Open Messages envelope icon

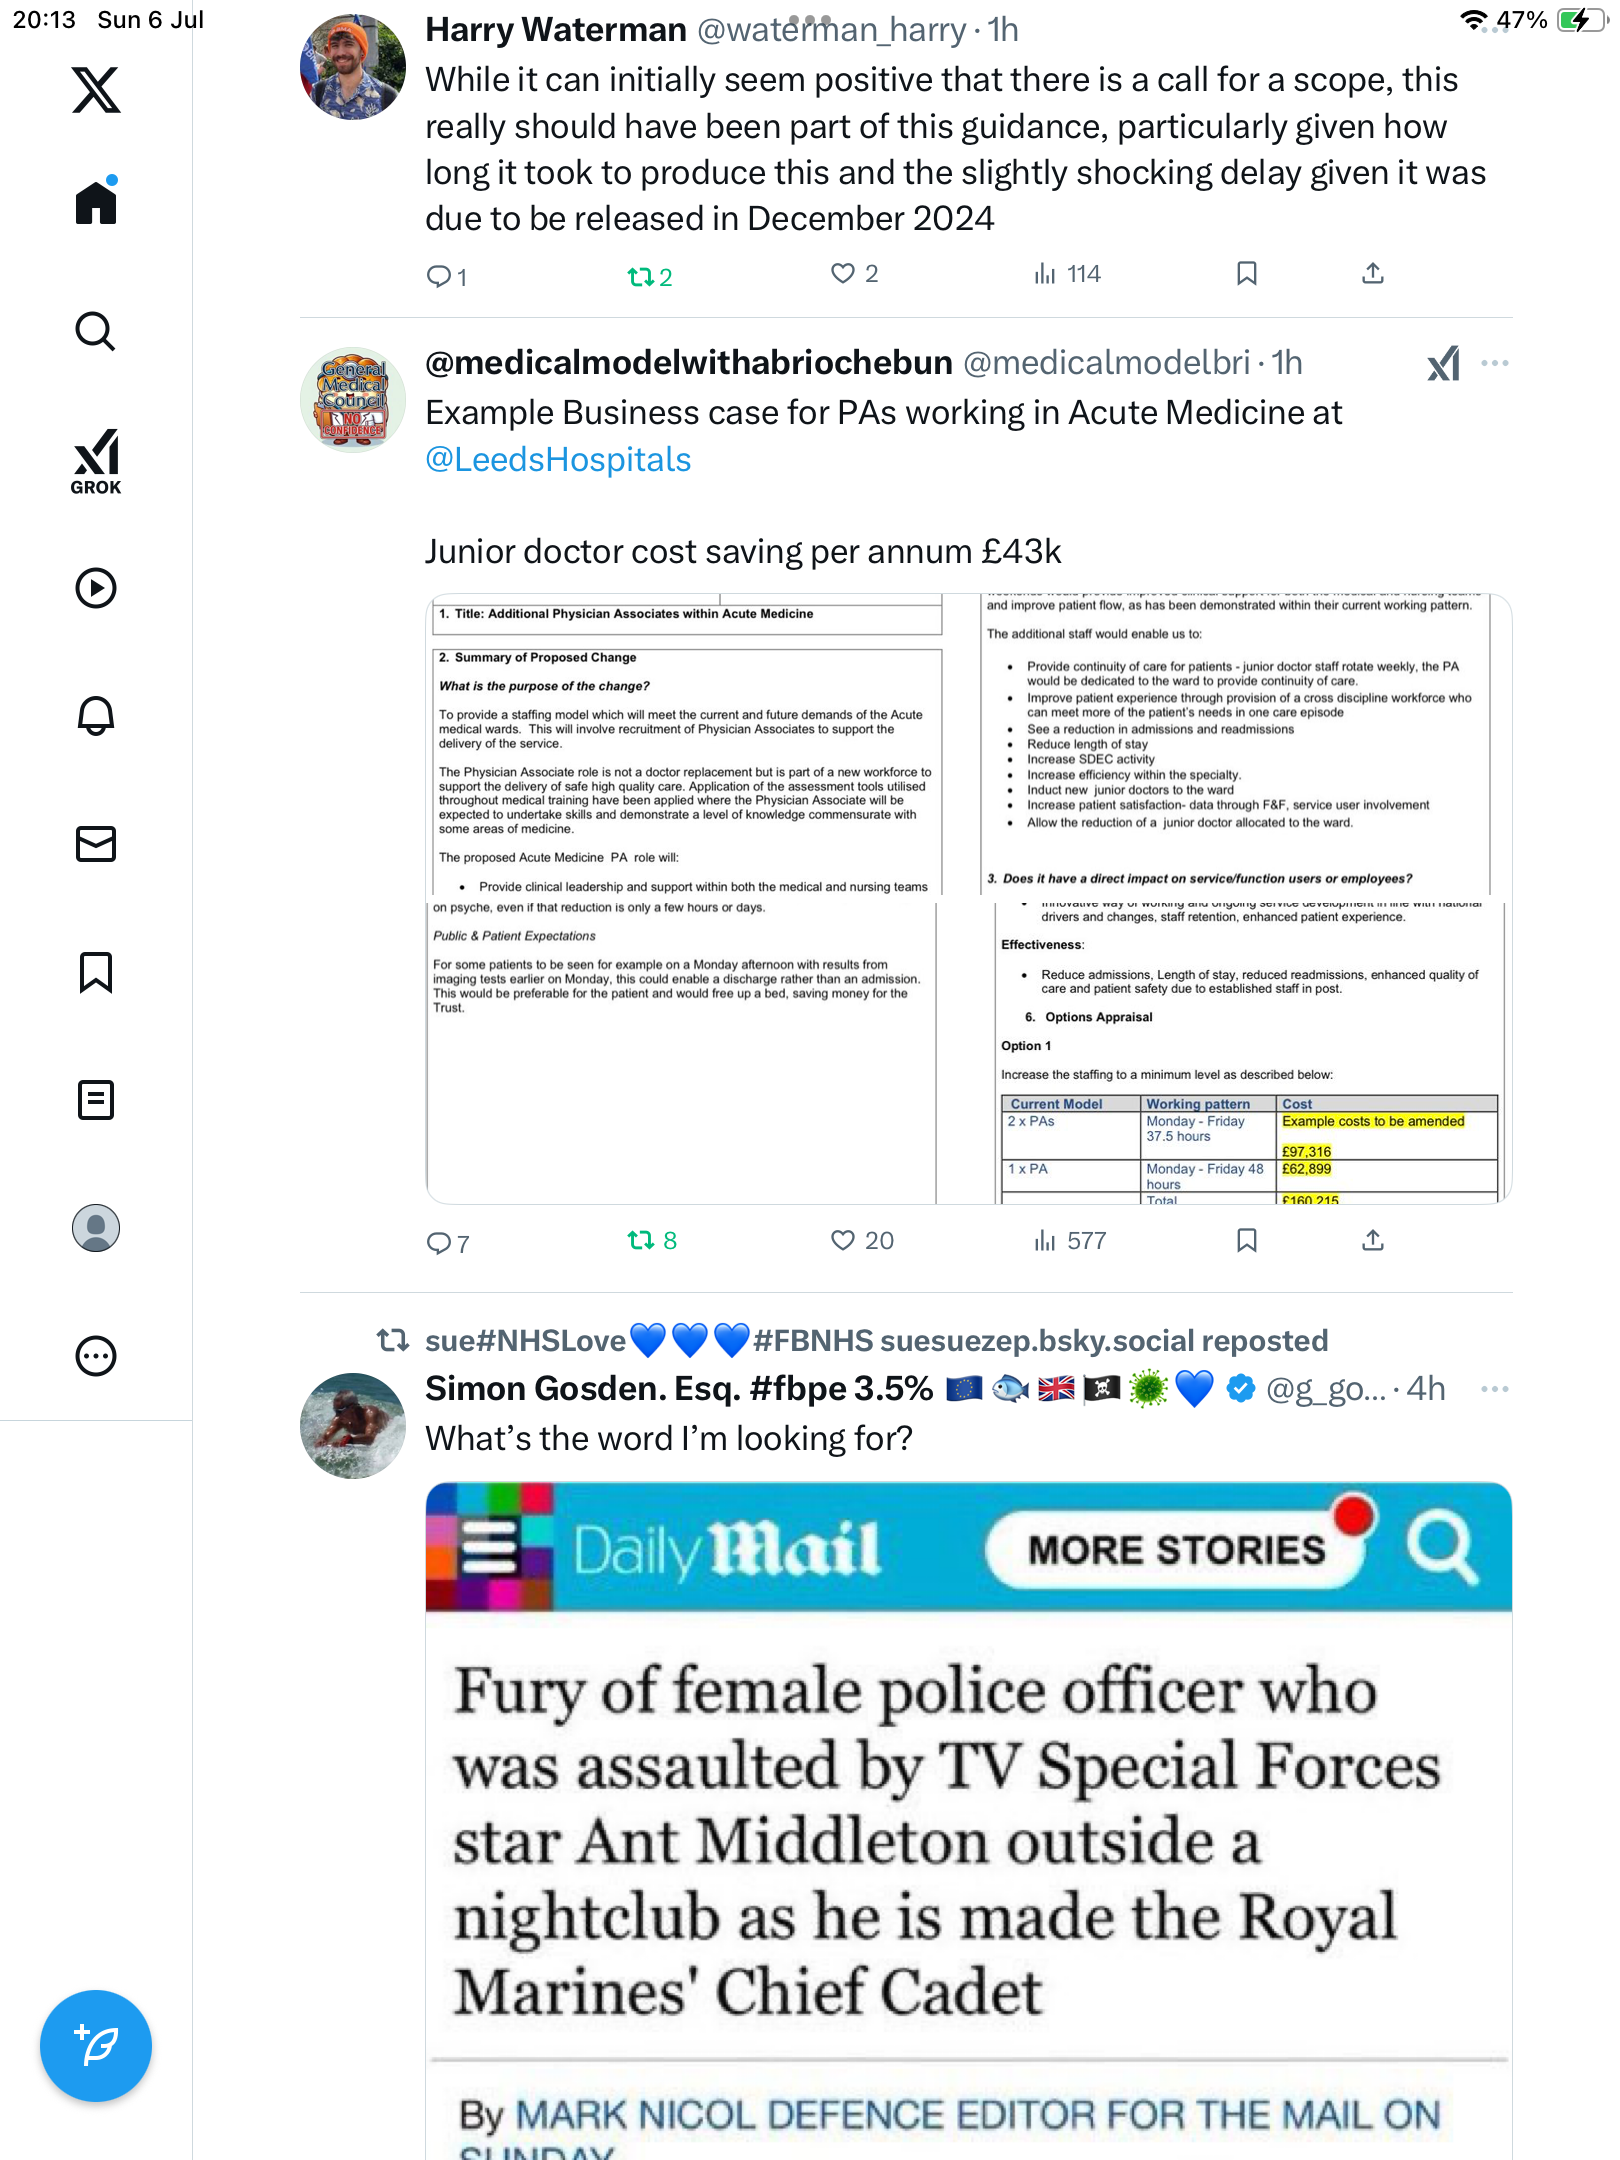96,844
